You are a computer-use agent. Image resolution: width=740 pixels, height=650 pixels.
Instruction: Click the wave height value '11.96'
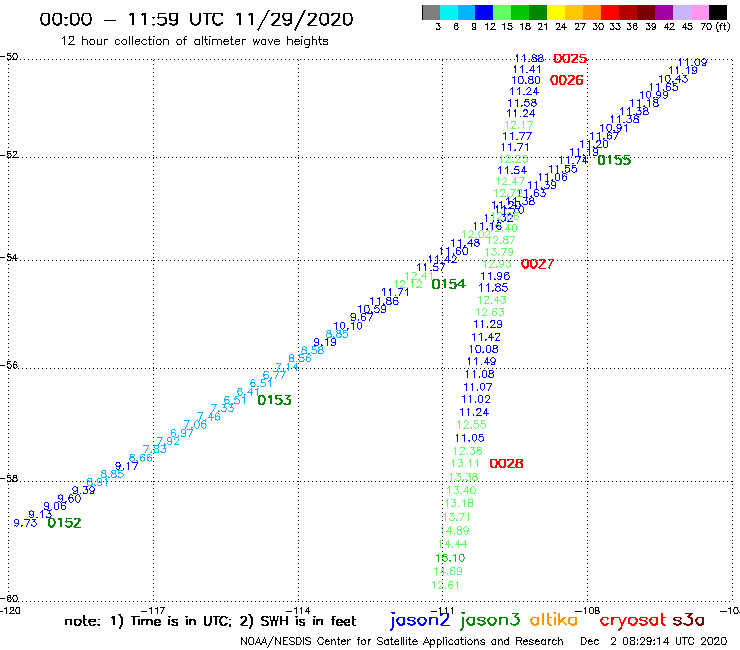point(495,276)
